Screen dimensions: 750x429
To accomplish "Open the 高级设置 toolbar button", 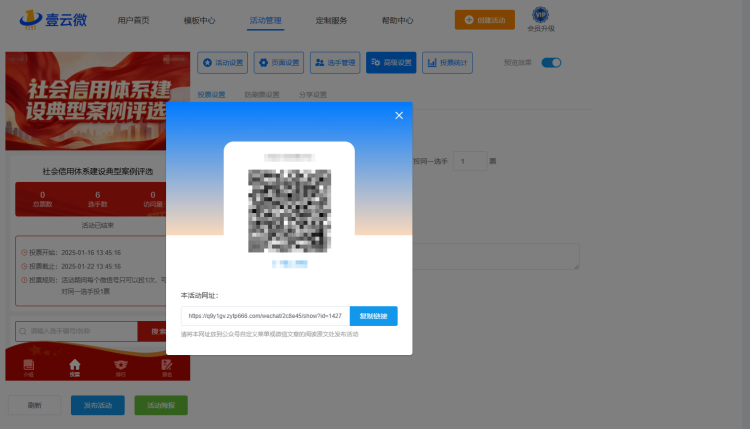I will [391, 63].
